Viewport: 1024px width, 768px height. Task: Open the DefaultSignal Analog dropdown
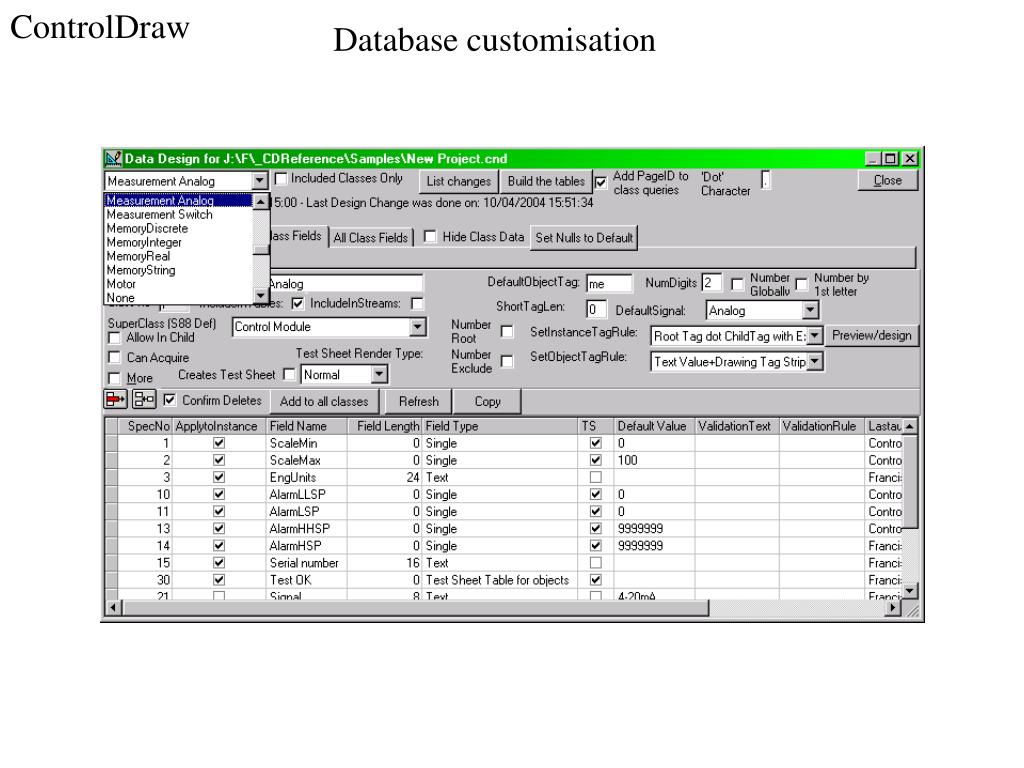(x=810, y=310)
